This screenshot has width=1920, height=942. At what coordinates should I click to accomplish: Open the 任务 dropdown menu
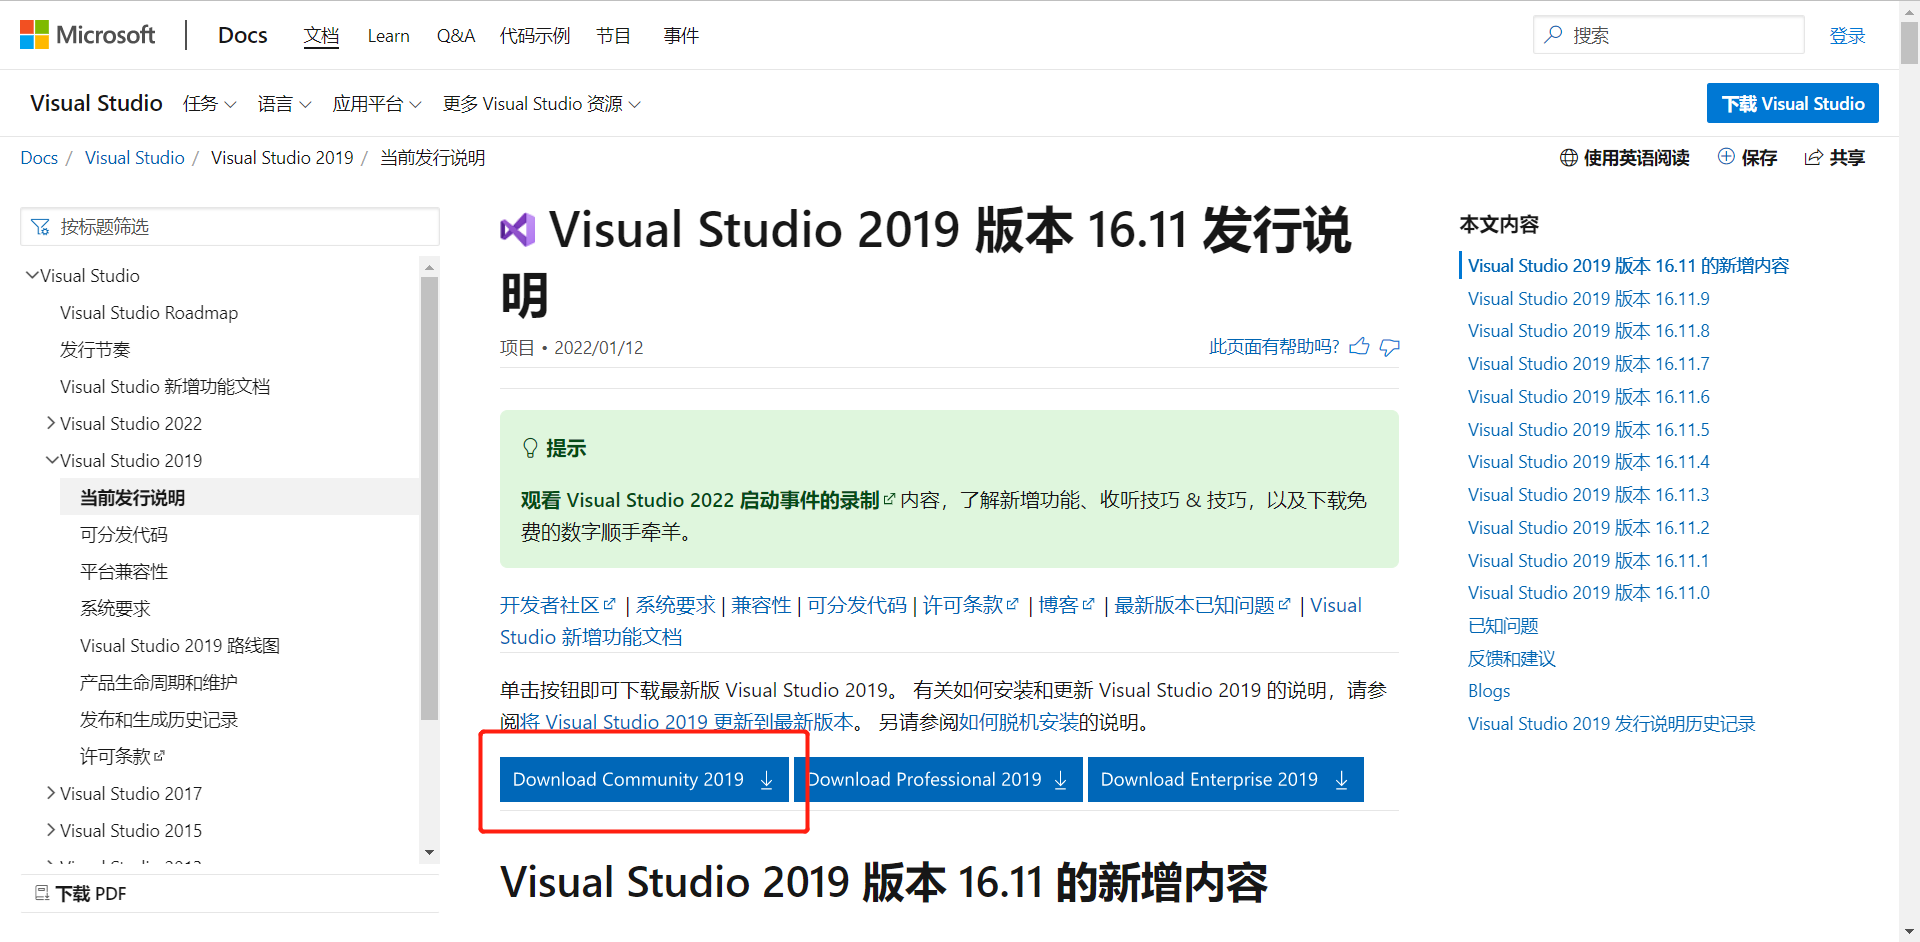209,104
